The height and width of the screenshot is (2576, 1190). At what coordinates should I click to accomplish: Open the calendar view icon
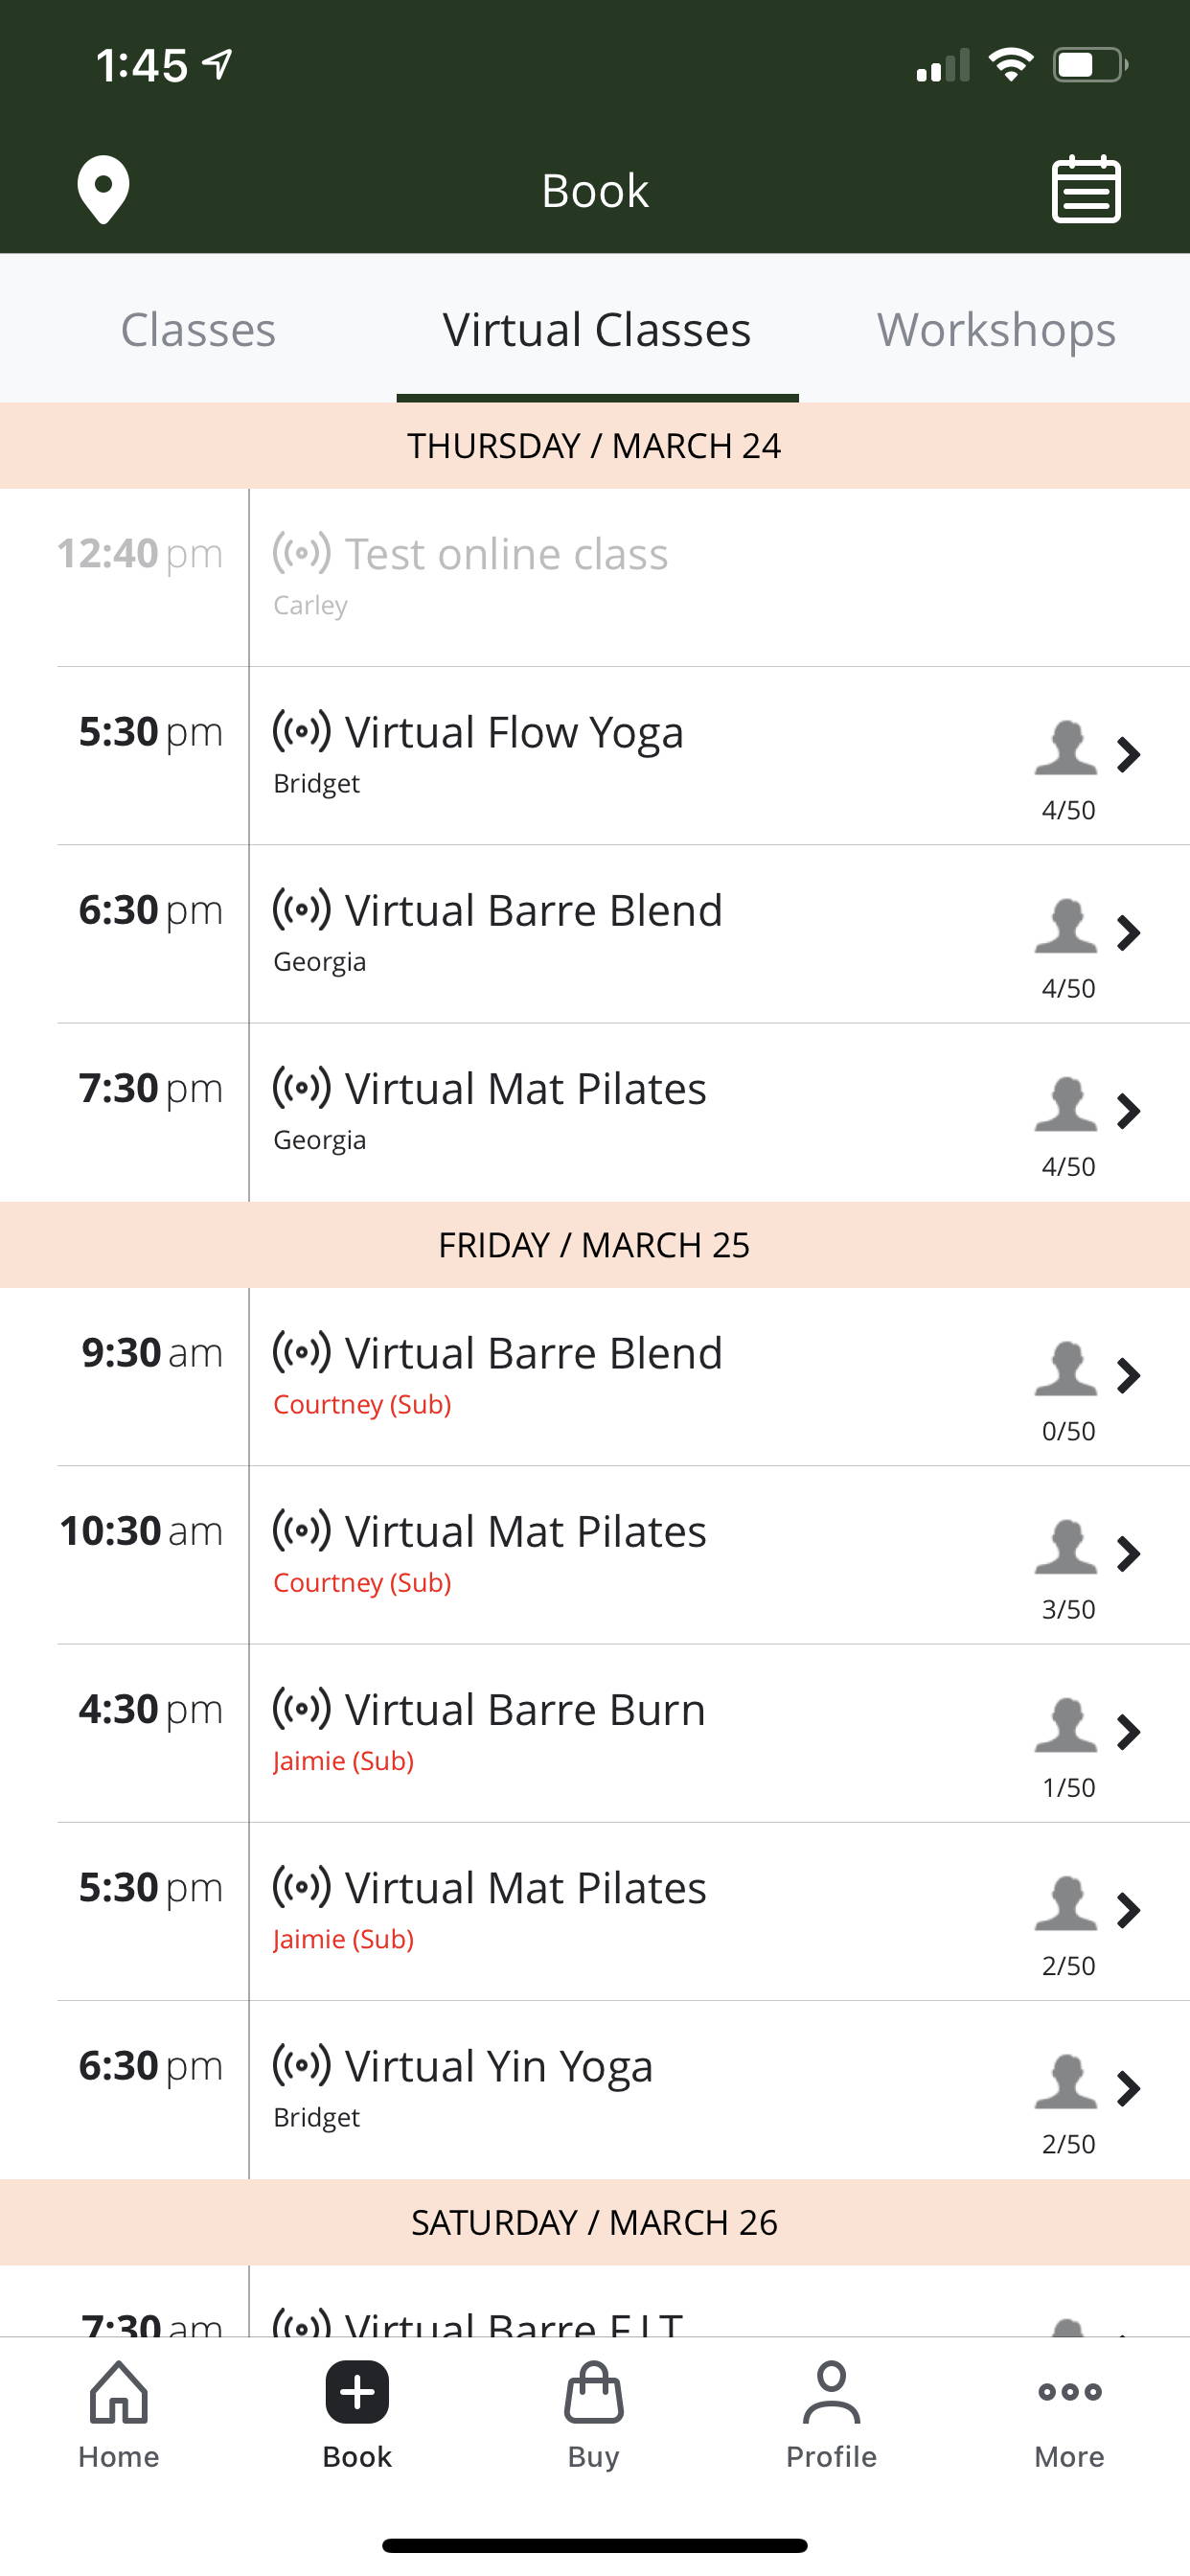tap(1086, 189)
